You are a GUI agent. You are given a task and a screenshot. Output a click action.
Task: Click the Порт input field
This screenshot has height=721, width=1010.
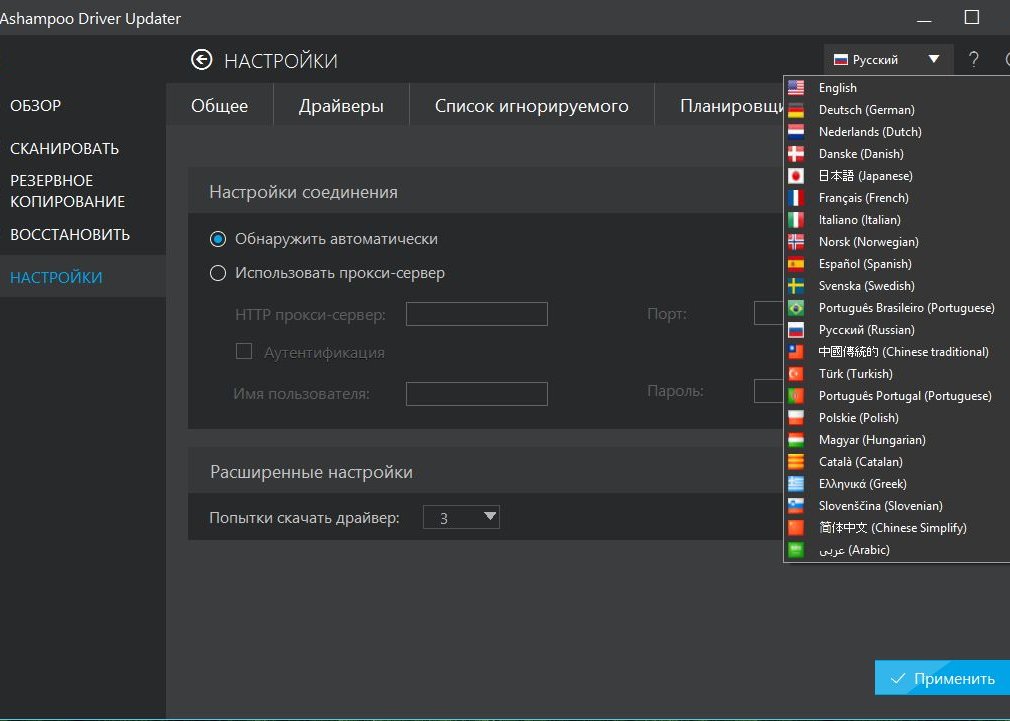(769, 314)
